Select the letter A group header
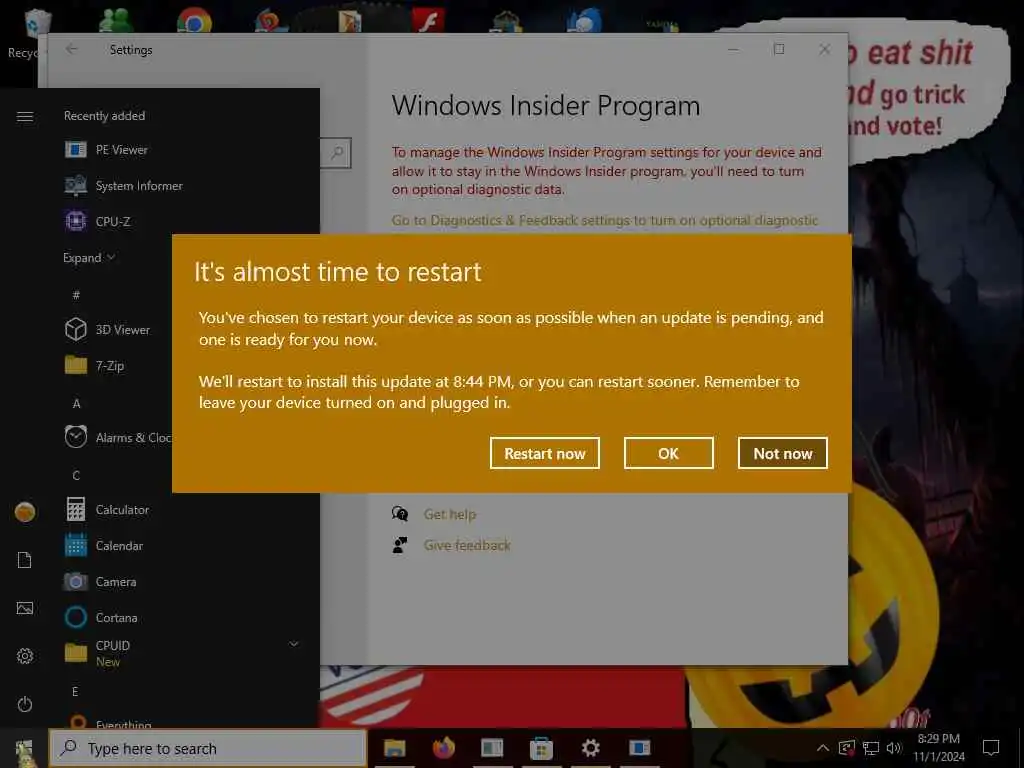Viewport: 1024px width, 768px height. coord(76,404)
